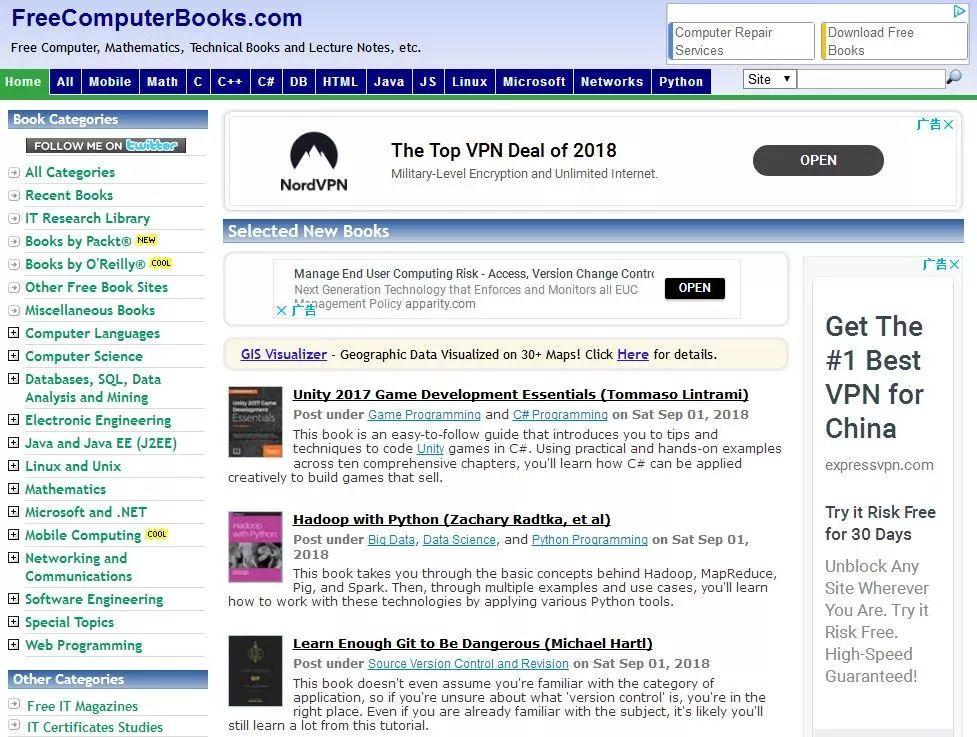977x737 pixels.
Task: Close the ExpressVPN sidebar ad
Action: pyautogui.click(x=955, y=264)
